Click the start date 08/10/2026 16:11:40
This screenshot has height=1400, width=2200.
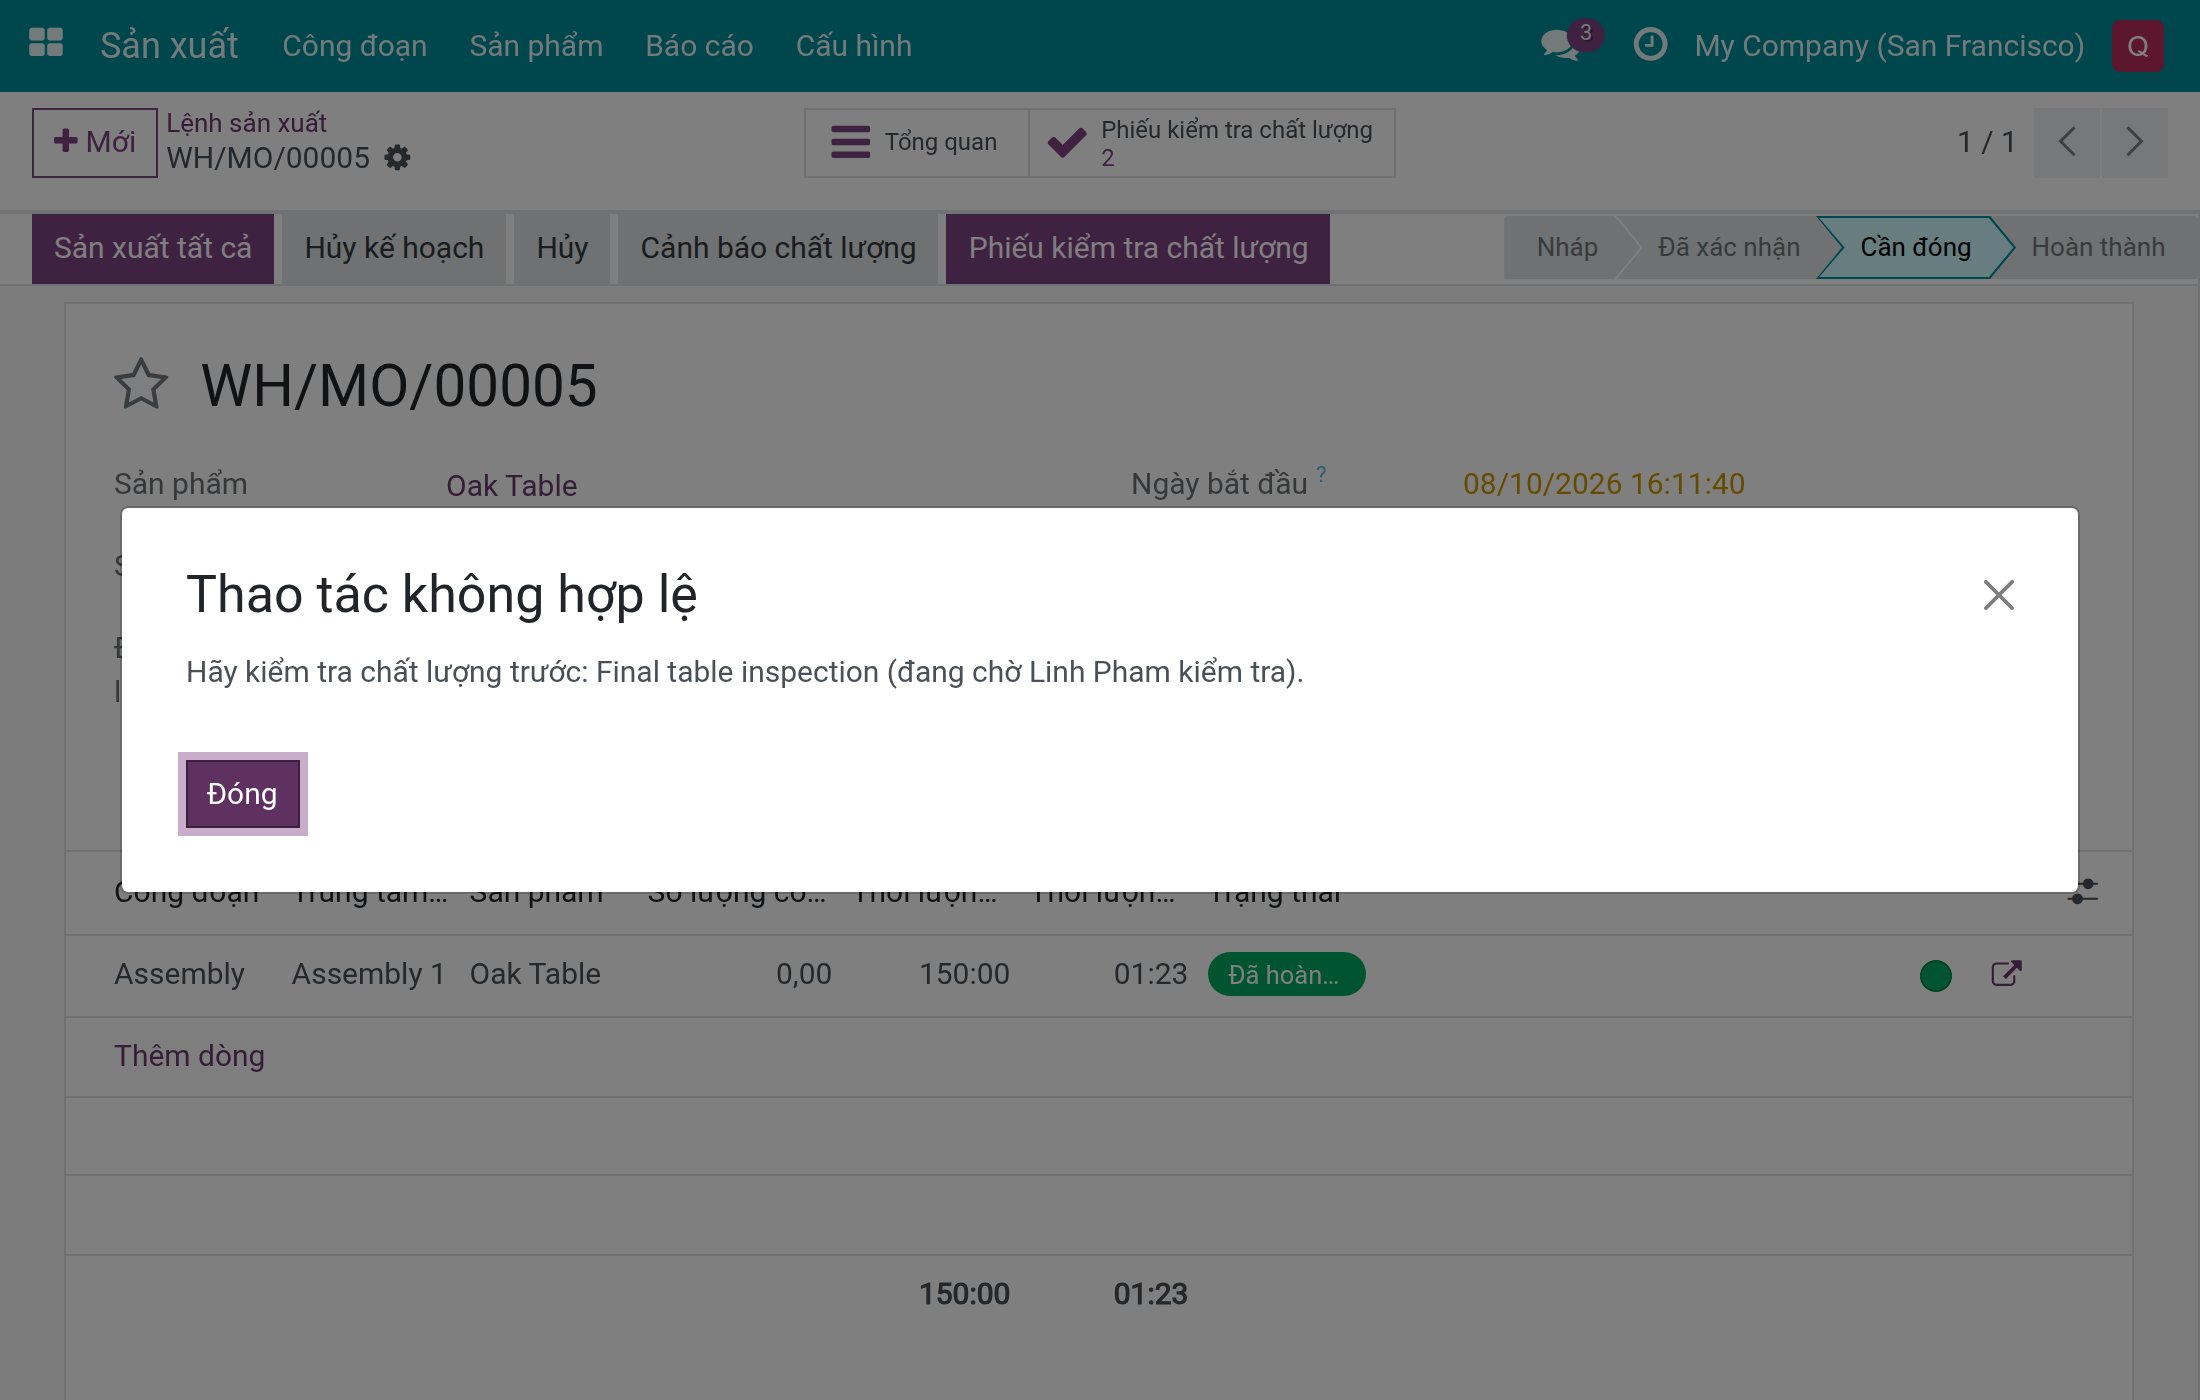click(1604, 484)
